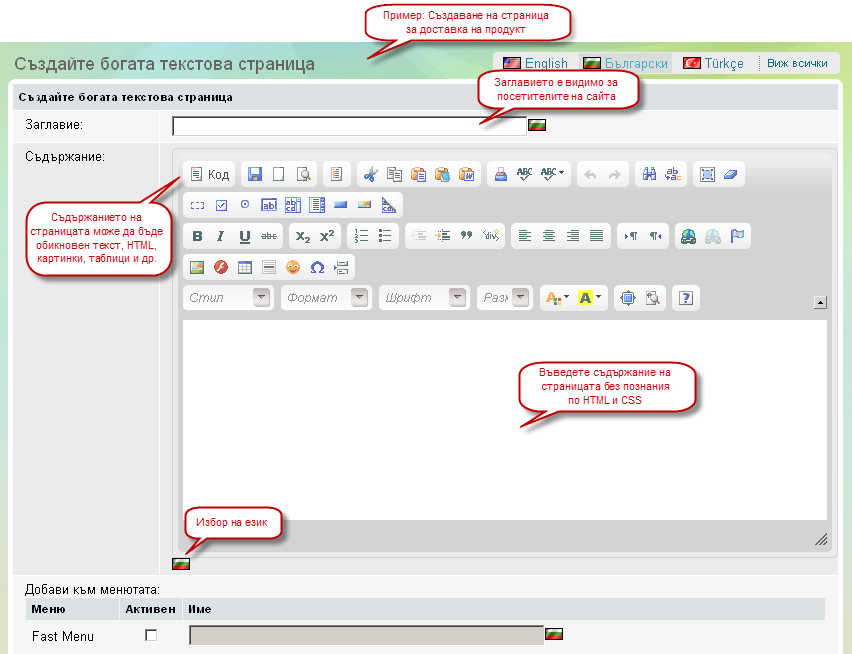Image resolution: width=852 pixels, height=654 pixels.
Task: Click the Insert link globe icon
Action: click(688, 236)
